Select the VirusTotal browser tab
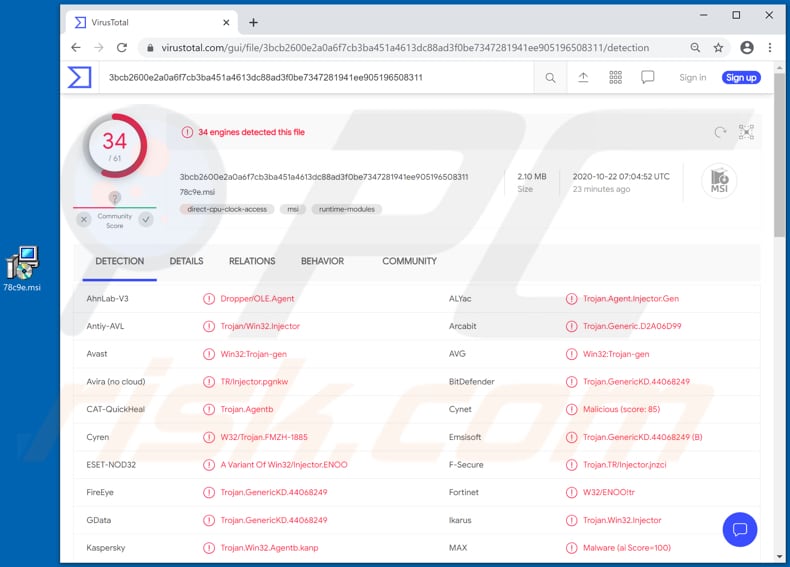This screenshot has height=567, width=790. [x=152, y=22]
